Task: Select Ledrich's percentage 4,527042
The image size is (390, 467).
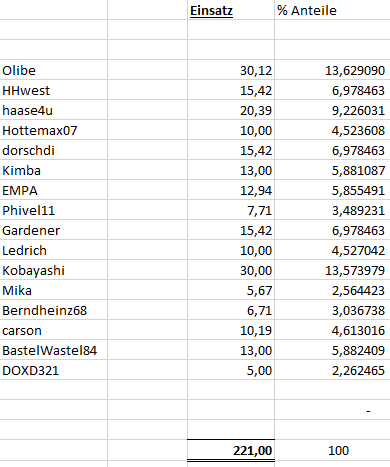Action: click(332, 250)
